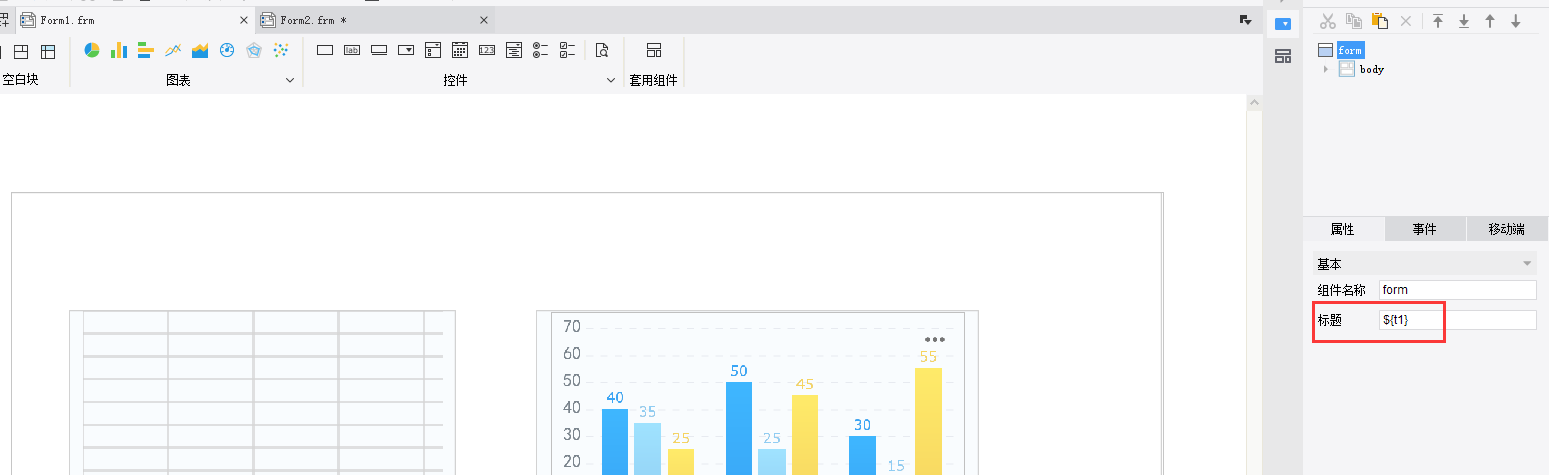This screenshot has width=1549, height=475.
Task: Open the reusable component (套用组件) icon
Action: pos(654,50)
